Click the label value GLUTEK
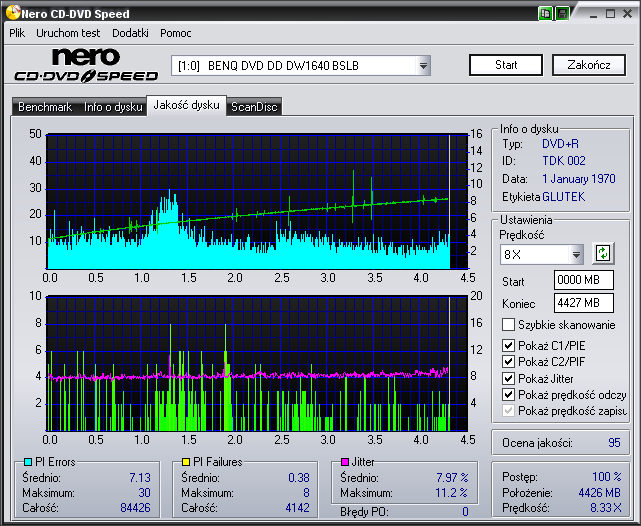This screenshot has width=641, height=526. point(563,197)
